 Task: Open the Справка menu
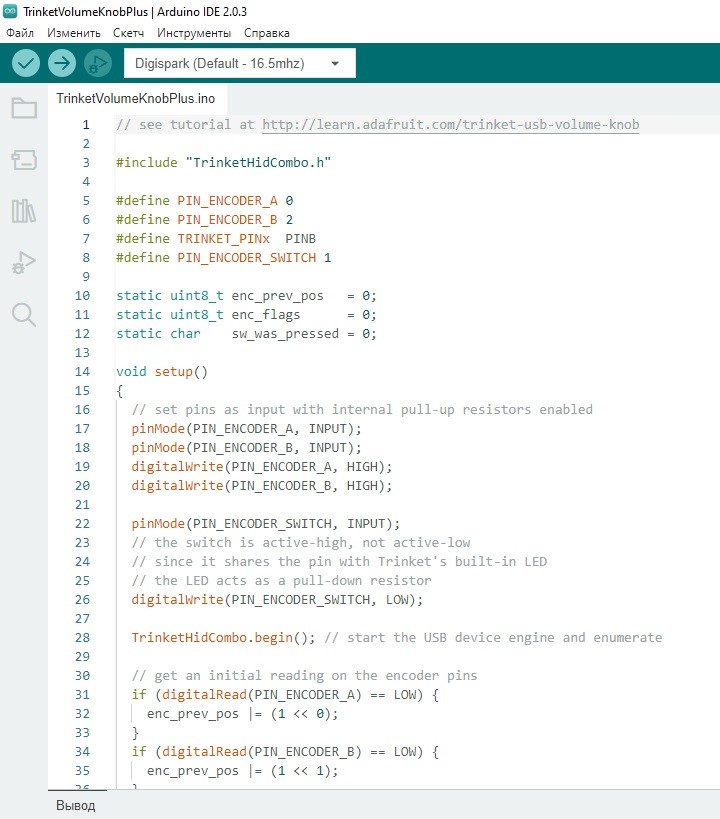pyautogui.click(x=266, y=33)
